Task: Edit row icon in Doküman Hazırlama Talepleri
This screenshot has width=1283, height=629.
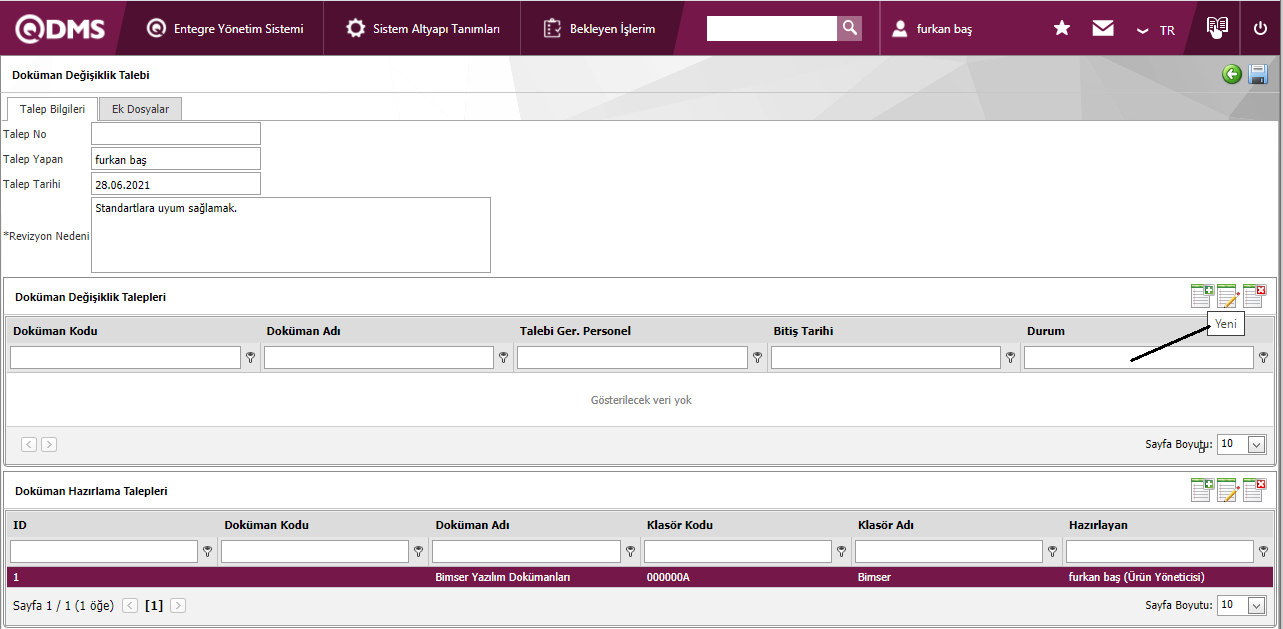Action: (1227, 490)
